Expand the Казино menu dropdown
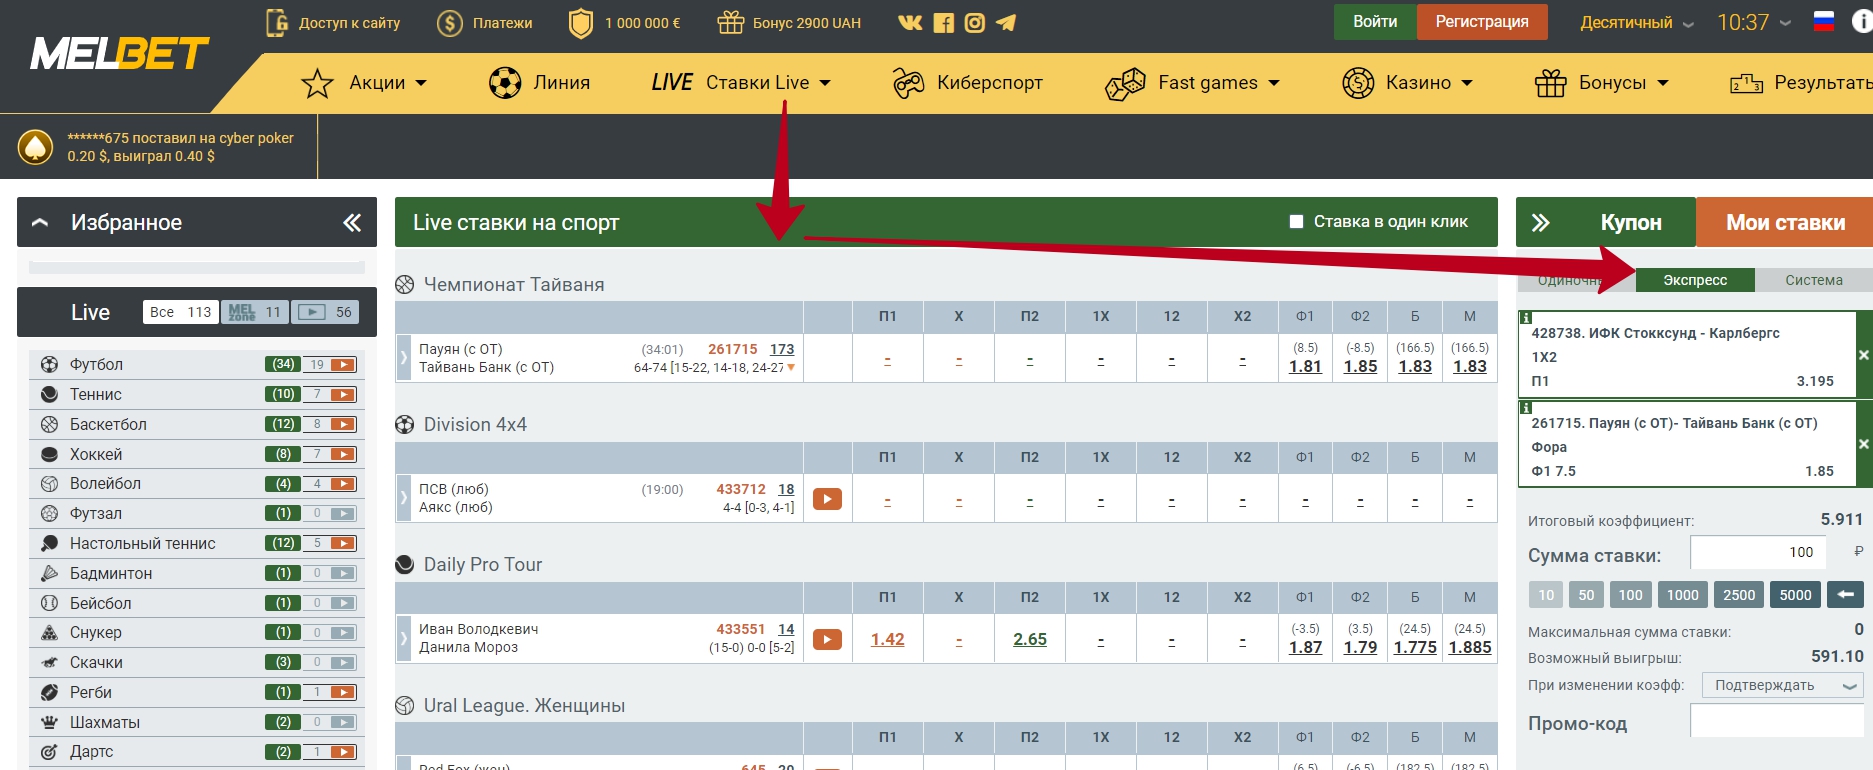The image size is (1873, 770). click(x=1467, y=83)
